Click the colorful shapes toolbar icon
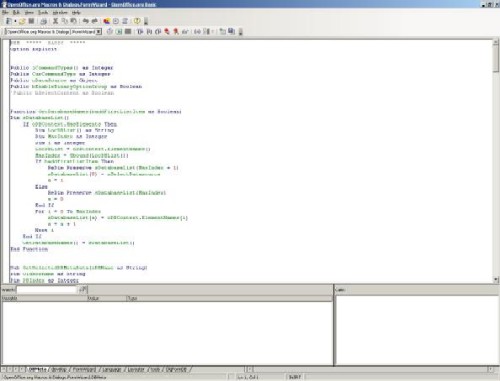This screenshot has width=500, height=381. (x=107, y=21)
